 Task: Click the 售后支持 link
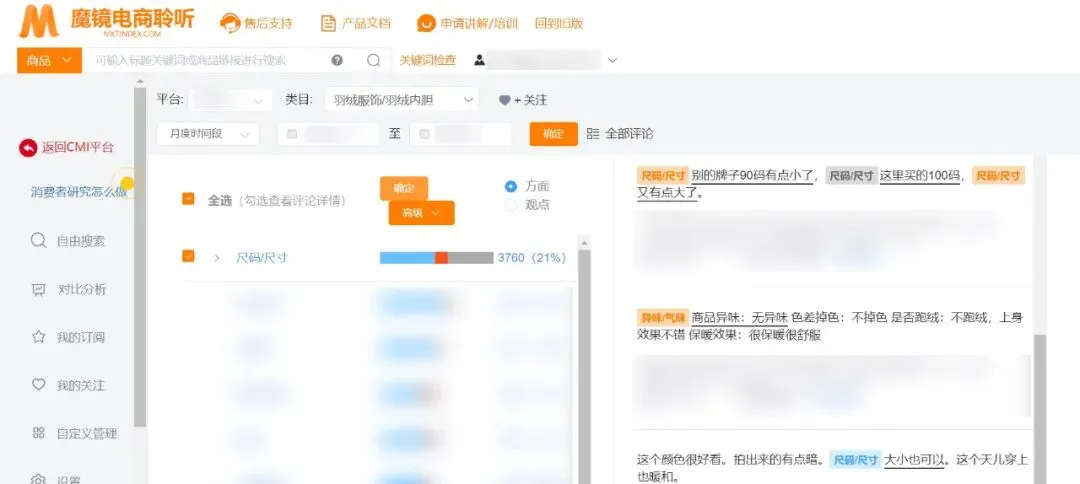tap(269, 23)
